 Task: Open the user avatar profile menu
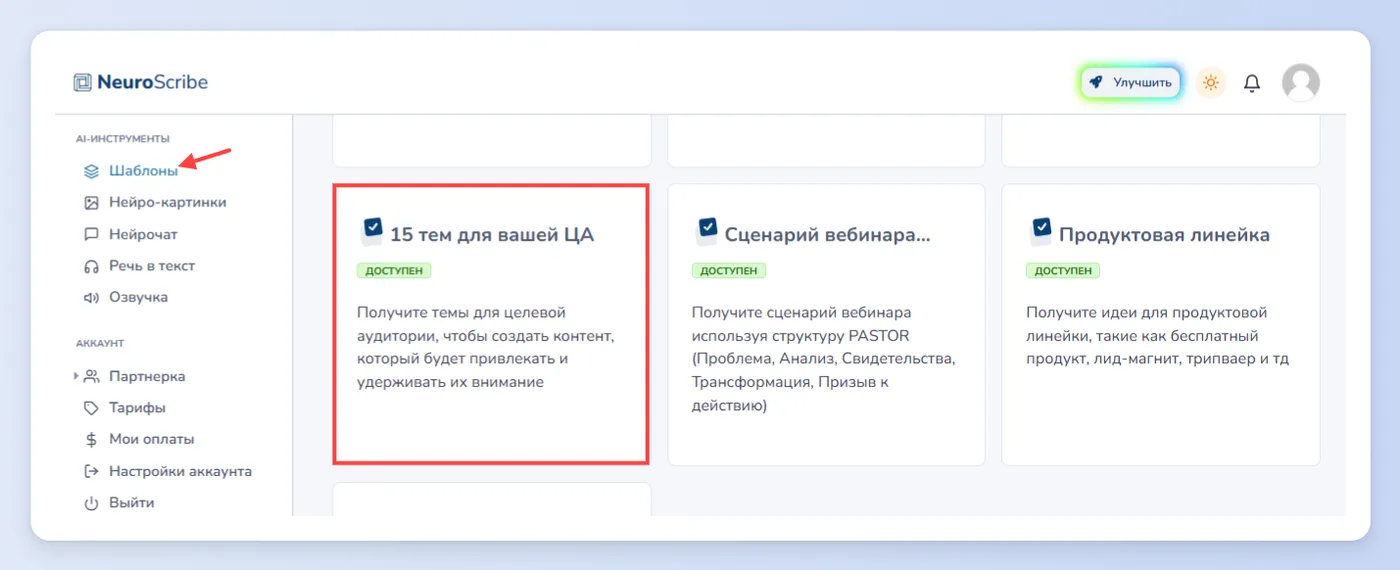(x=1301, y=82)
